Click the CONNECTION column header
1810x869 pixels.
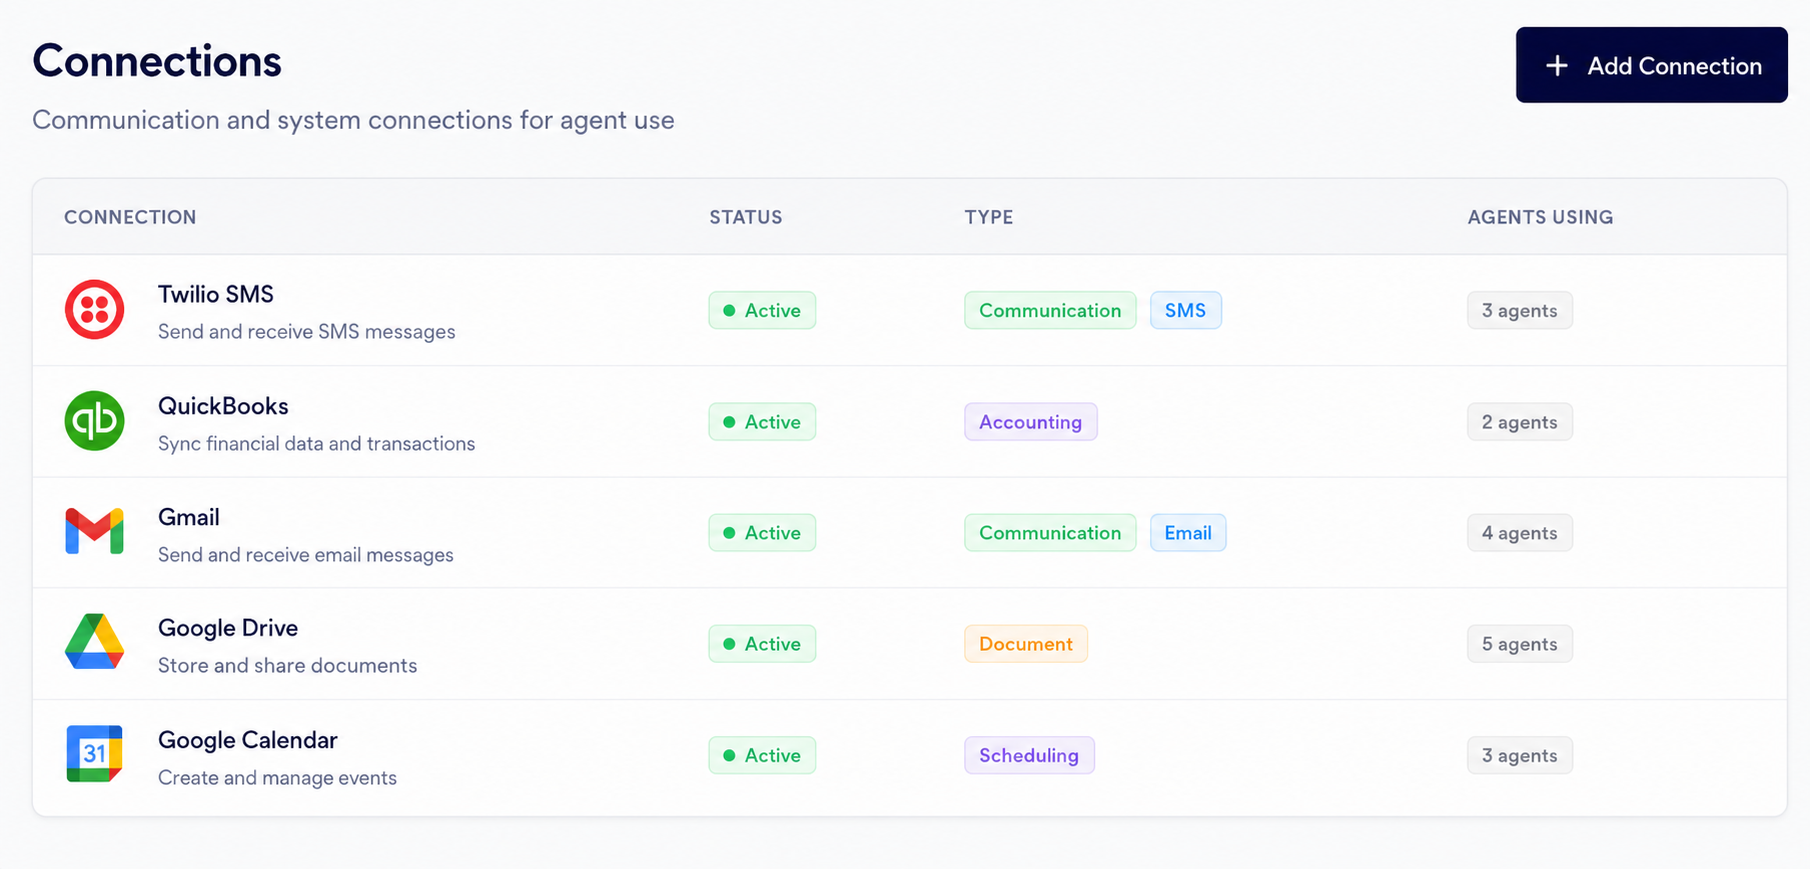pyautogui.click(x=130, y=217)
